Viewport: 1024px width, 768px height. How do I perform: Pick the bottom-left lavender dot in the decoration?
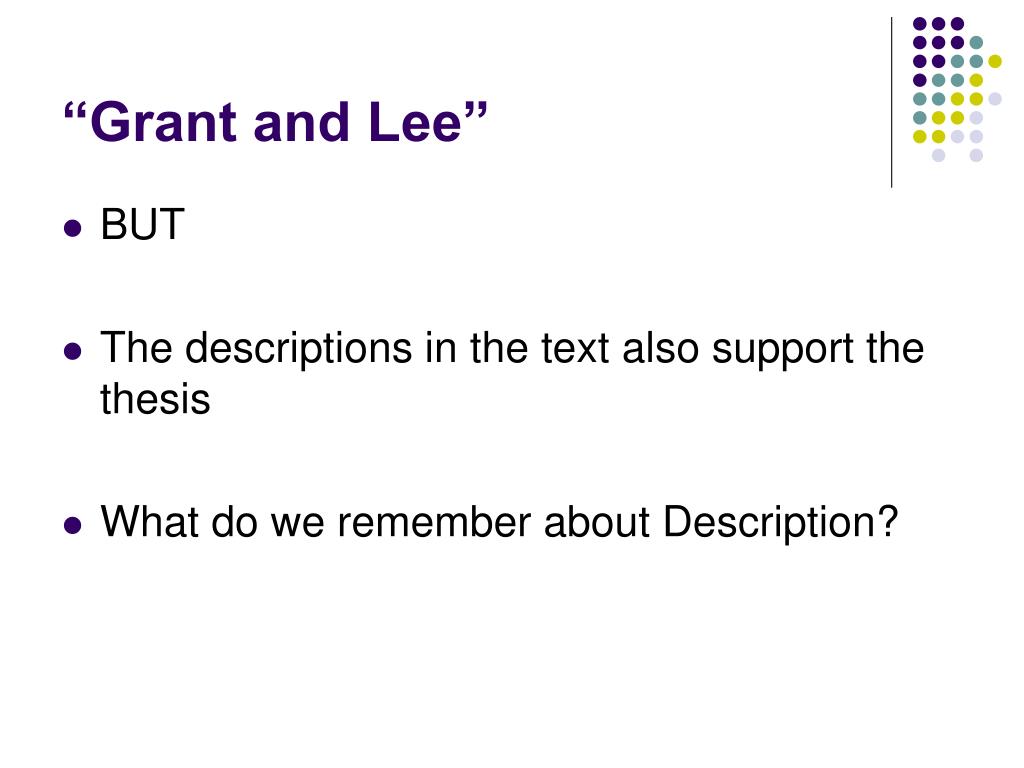[938, 155]
